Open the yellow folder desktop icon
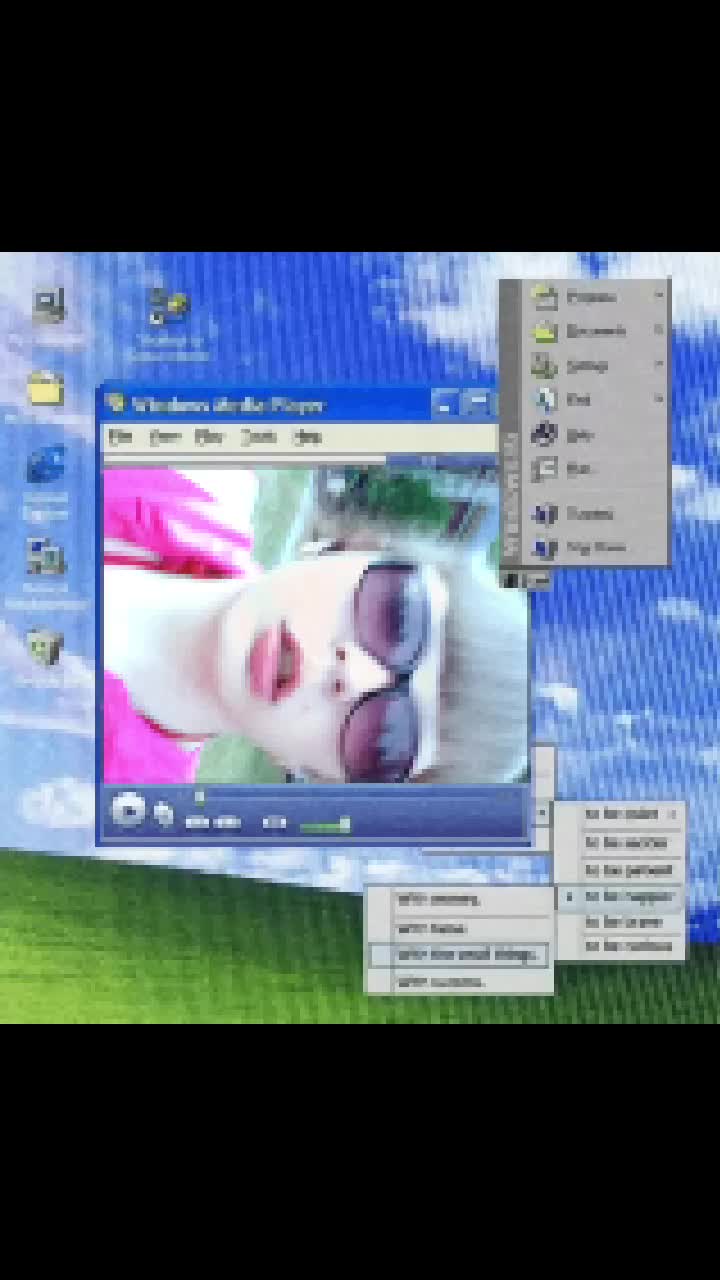 click(46, 388)
